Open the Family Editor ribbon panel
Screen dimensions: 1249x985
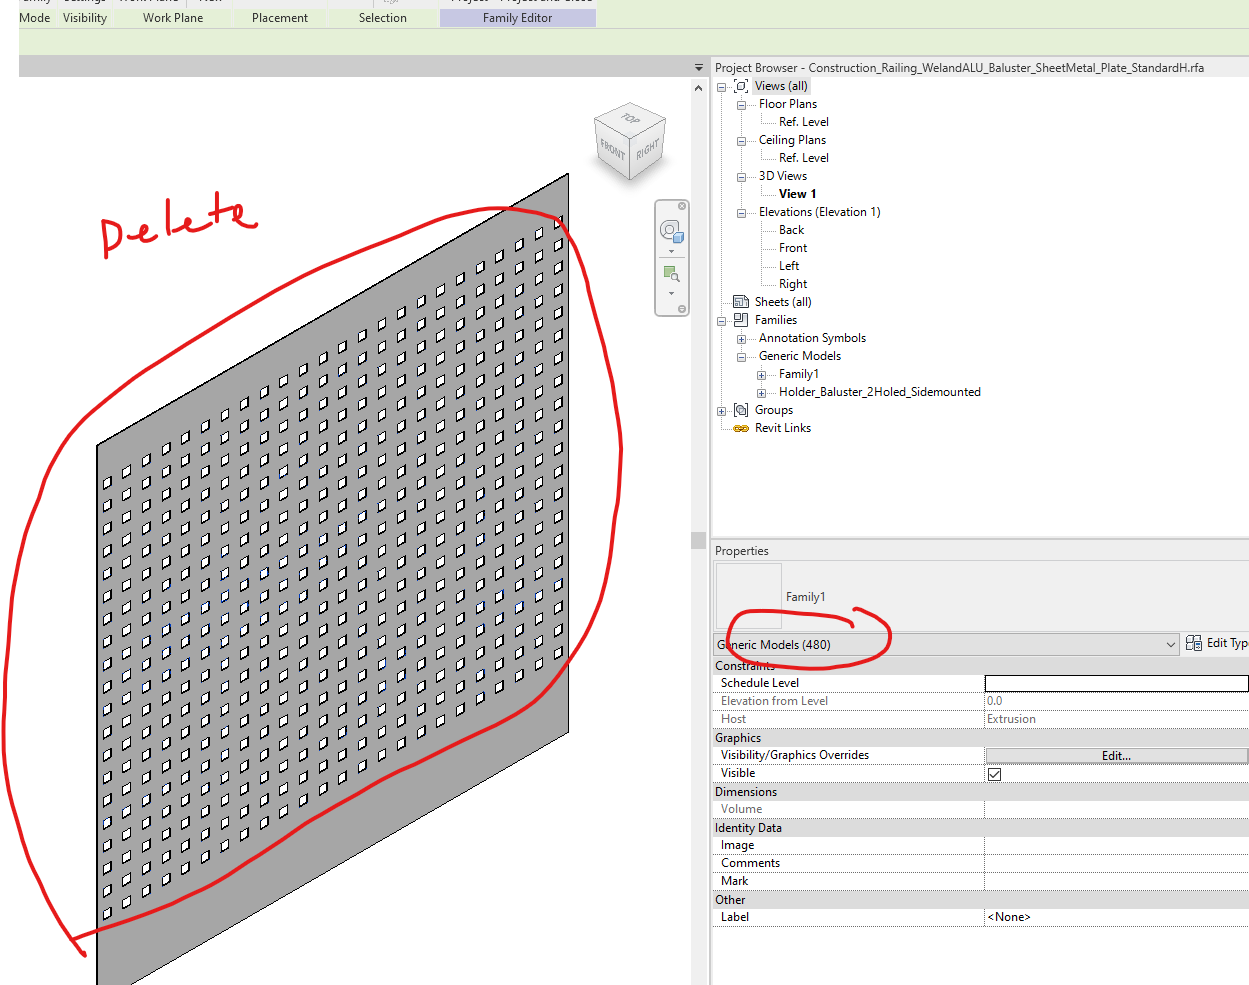click(518, 18)
